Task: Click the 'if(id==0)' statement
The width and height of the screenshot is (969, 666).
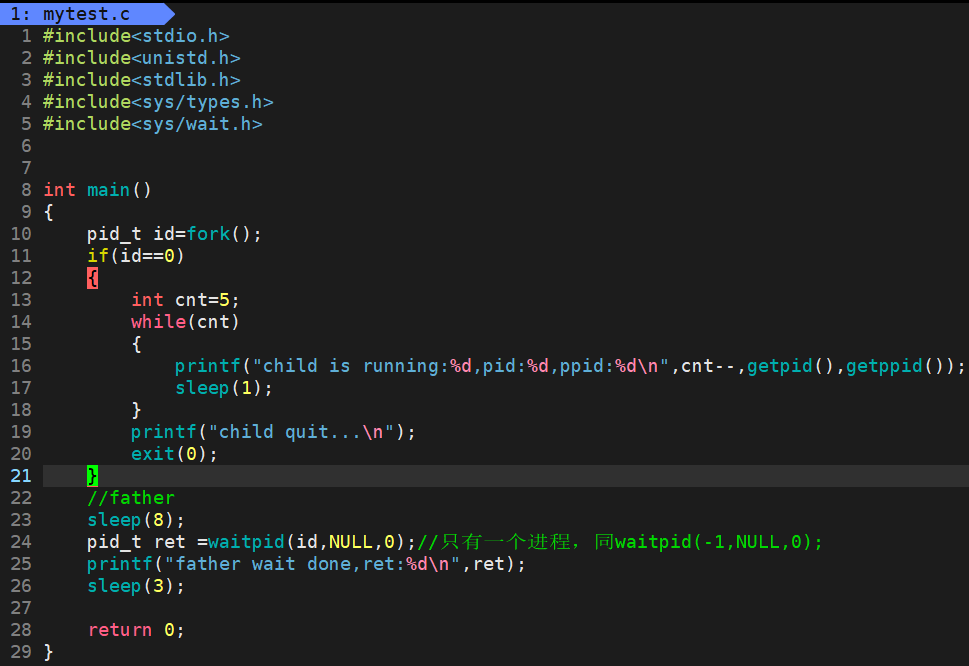Action: [135, 256]
